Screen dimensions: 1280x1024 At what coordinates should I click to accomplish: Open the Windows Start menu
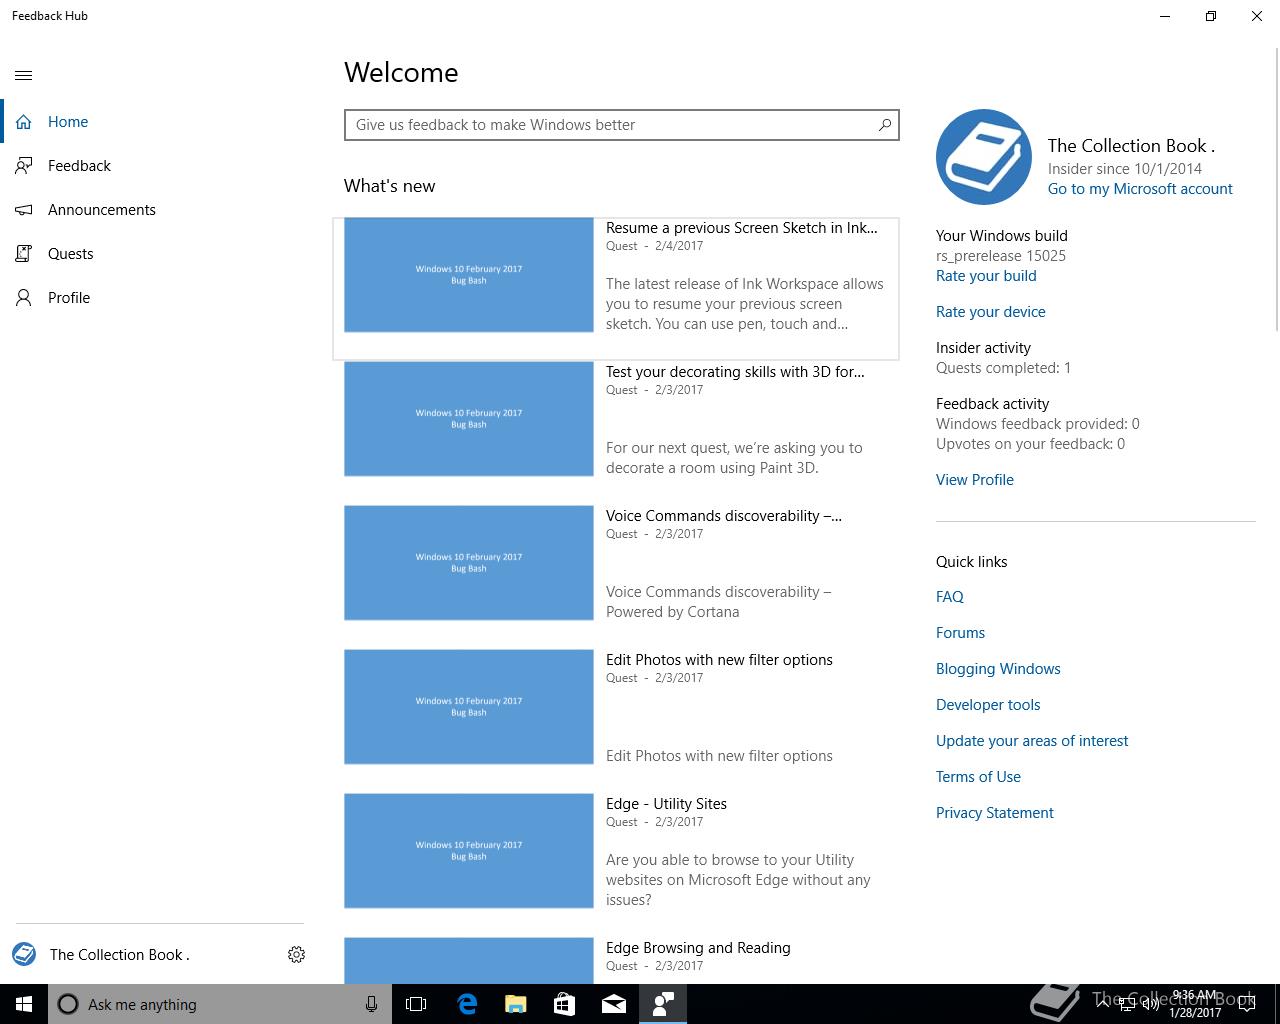click(24, 1004)
